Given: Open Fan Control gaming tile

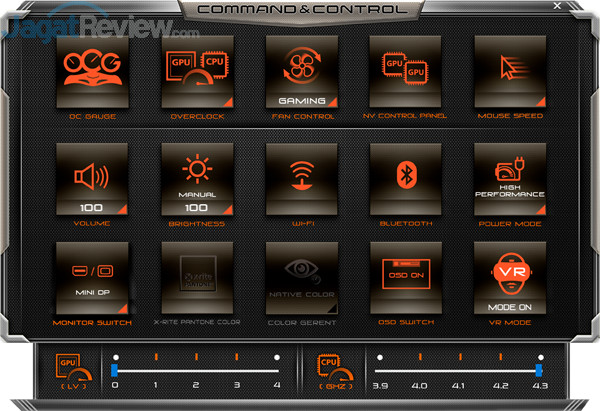Looking at the screenshot, I should pos(301,71).
